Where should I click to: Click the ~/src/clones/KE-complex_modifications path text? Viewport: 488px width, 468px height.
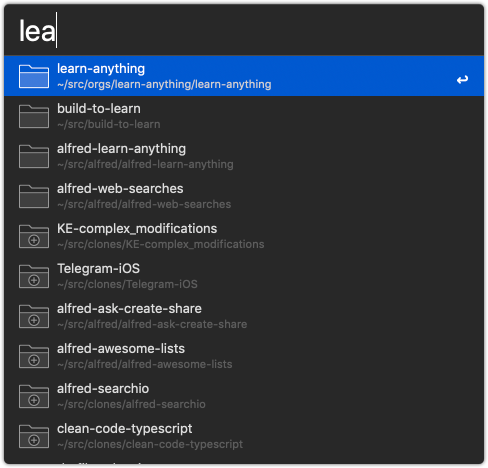click(x=161, y=244)
